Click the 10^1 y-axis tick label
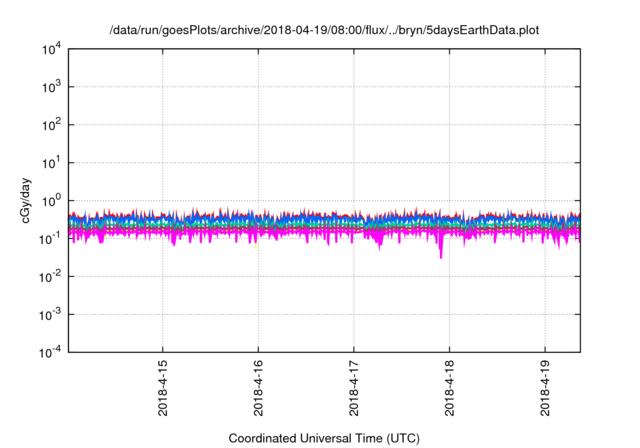640x448 pixels. pos(51,163)
